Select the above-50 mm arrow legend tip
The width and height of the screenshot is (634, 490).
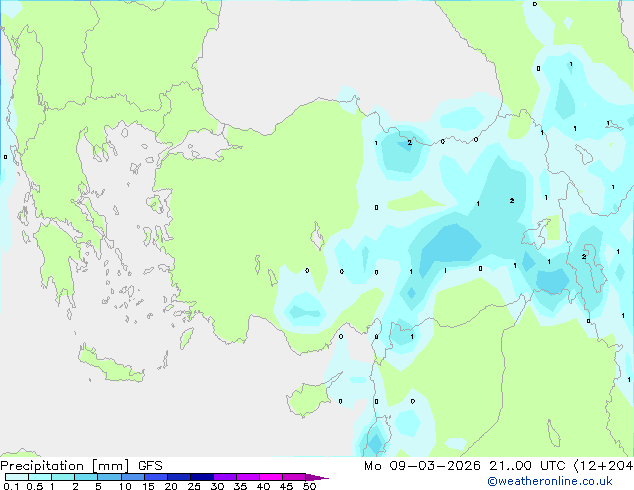(x=317, y=477)
